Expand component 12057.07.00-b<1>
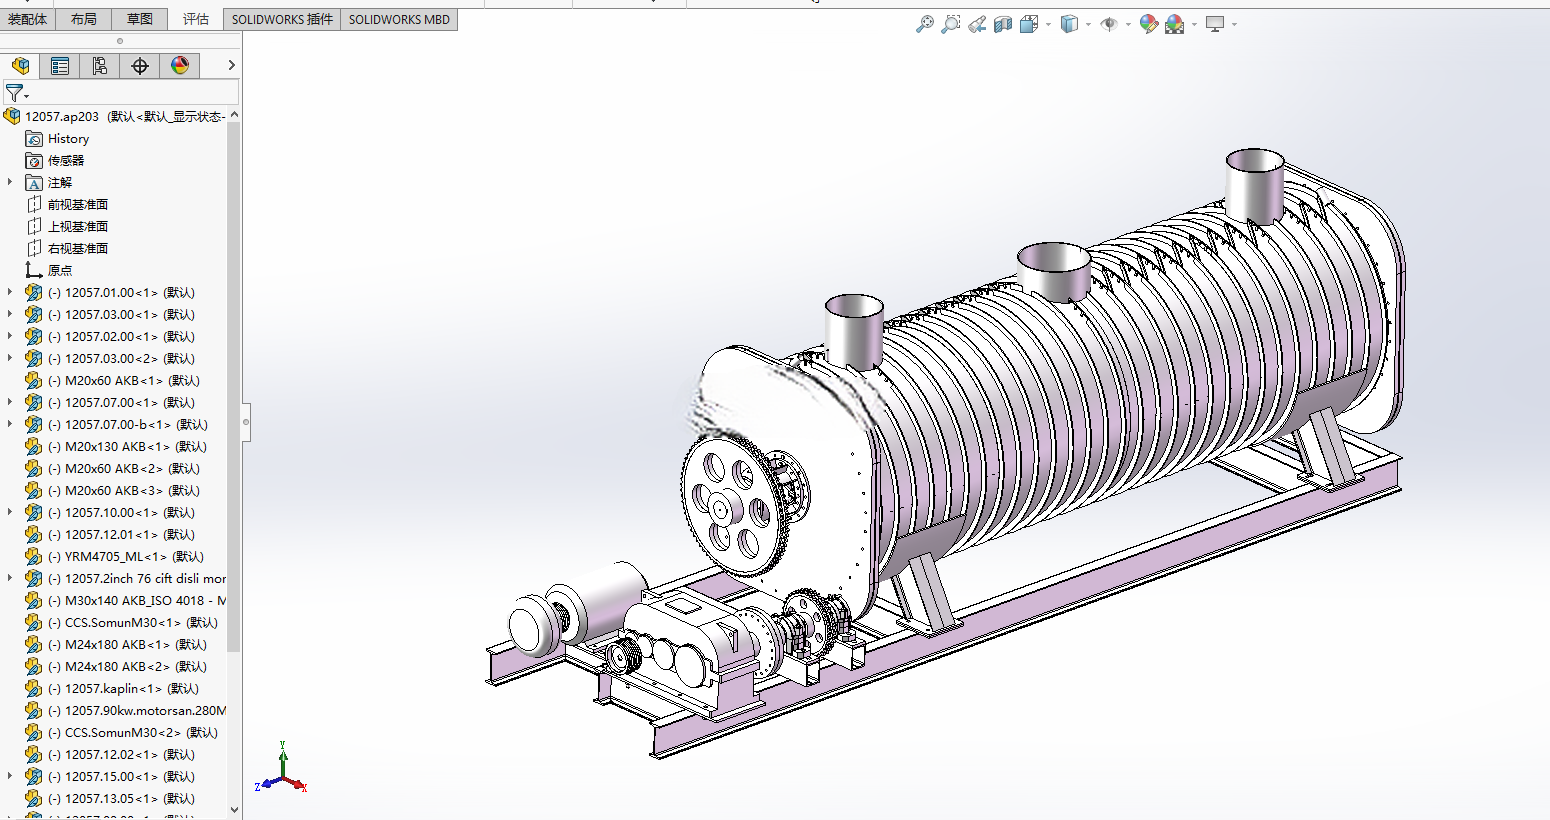 click(x=10, y=425)
